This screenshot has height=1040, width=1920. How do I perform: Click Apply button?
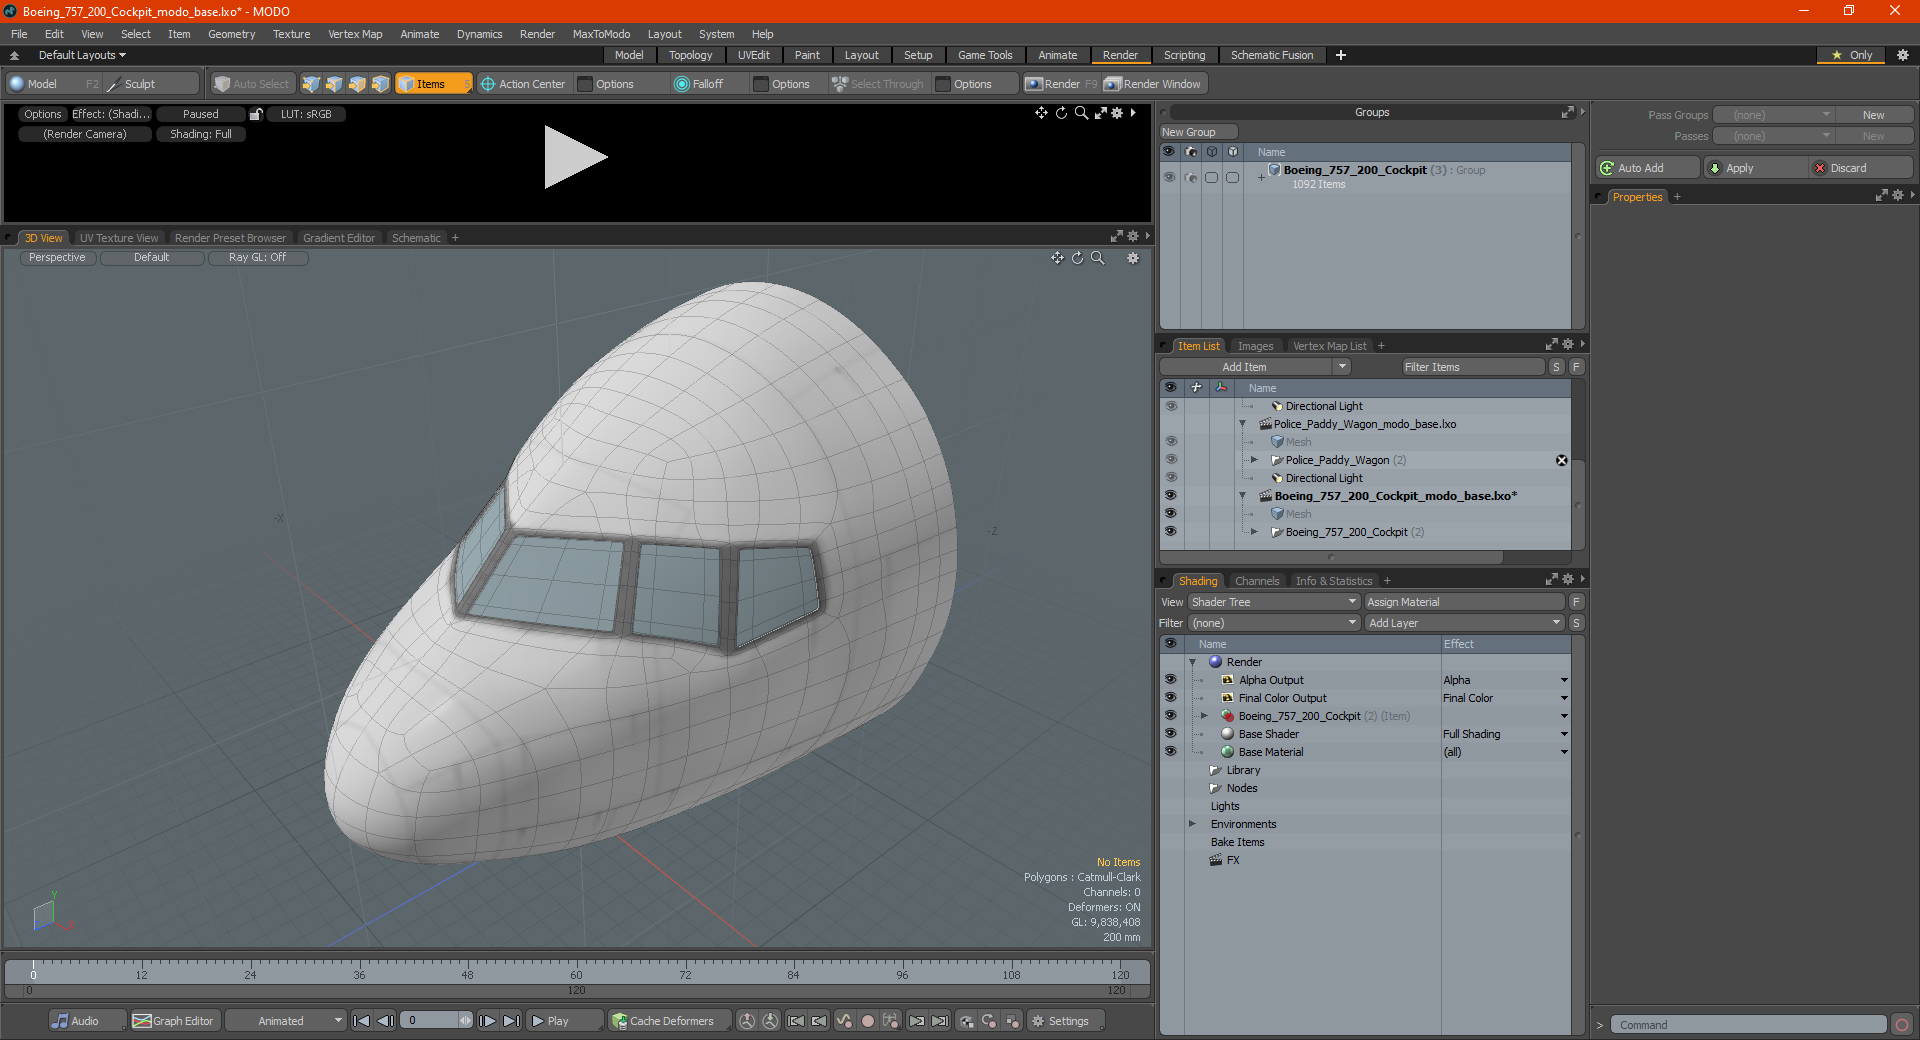click(1755, 168)
